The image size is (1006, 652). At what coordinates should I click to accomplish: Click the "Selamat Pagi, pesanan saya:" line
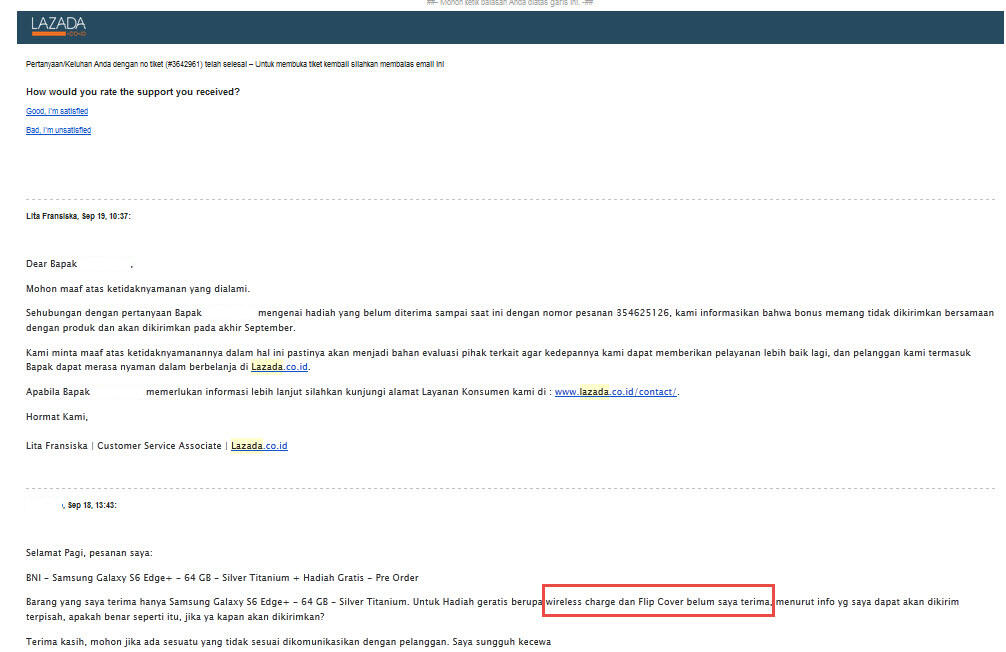pos(89,553)
